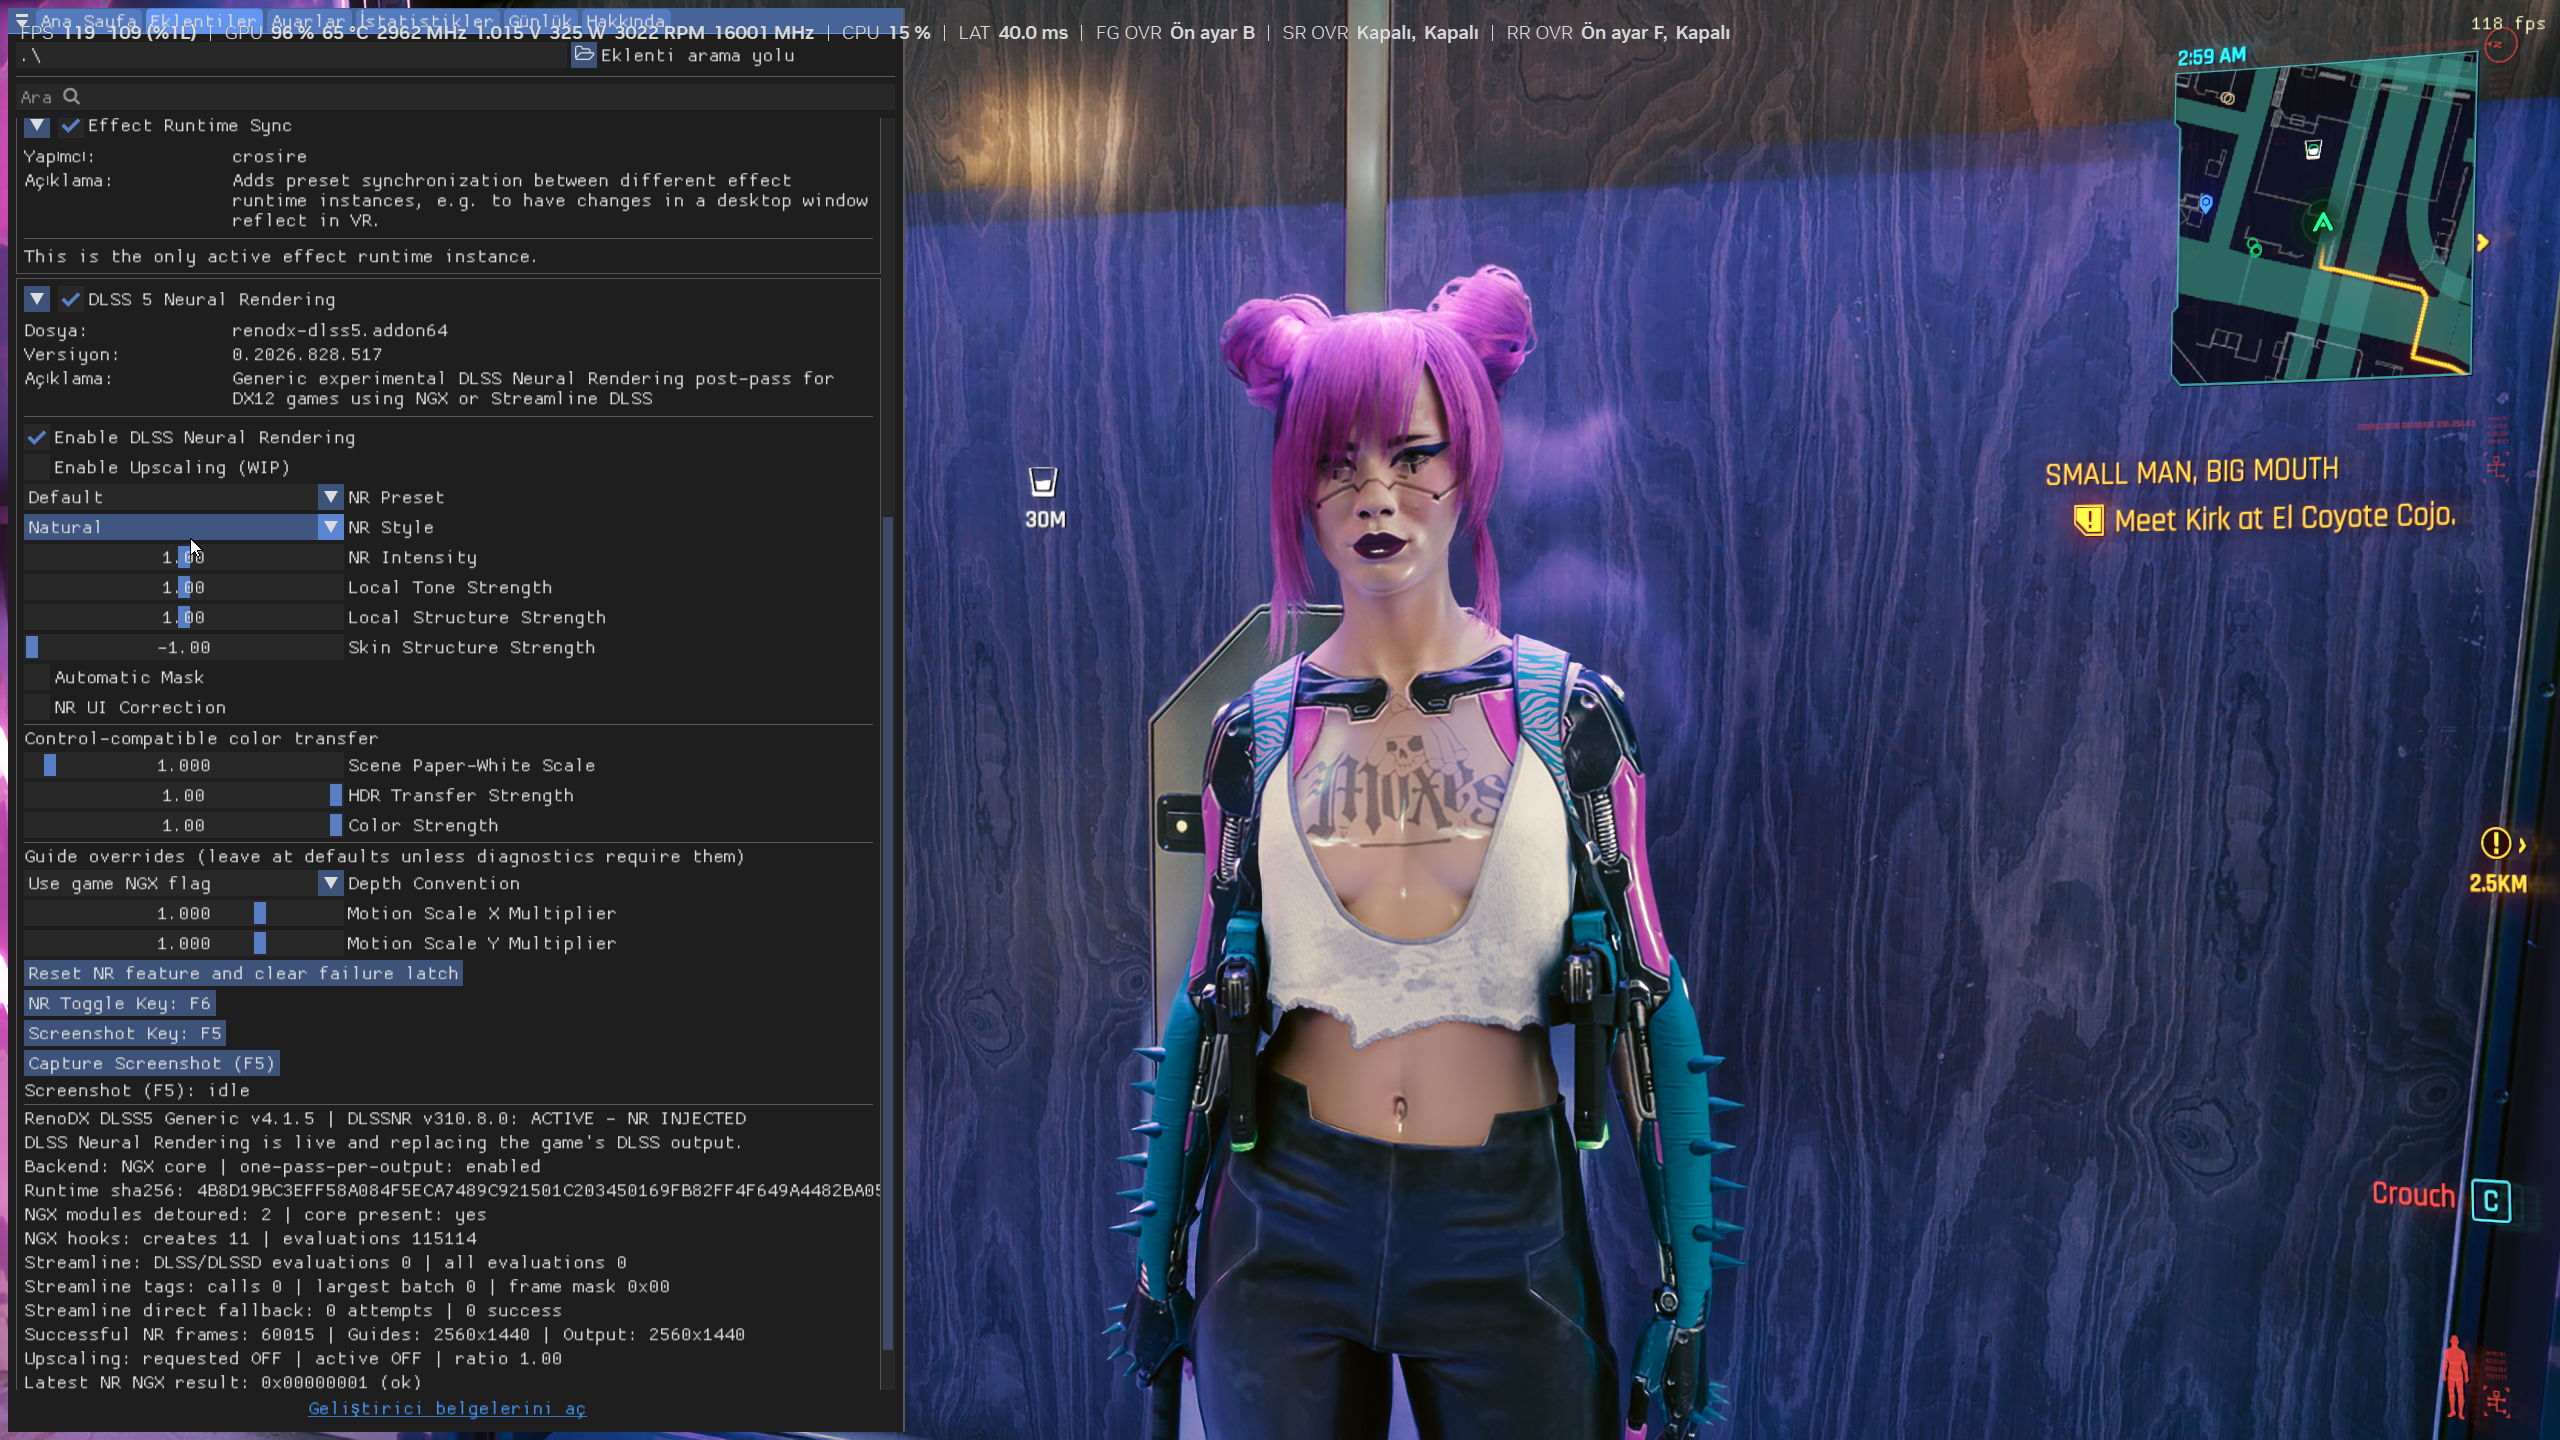The width and height of the screenshot is (2560, 1440).
Task: Click the NR Style dropdown arrow
Action: pyautogui.click(x=330, y=528)
